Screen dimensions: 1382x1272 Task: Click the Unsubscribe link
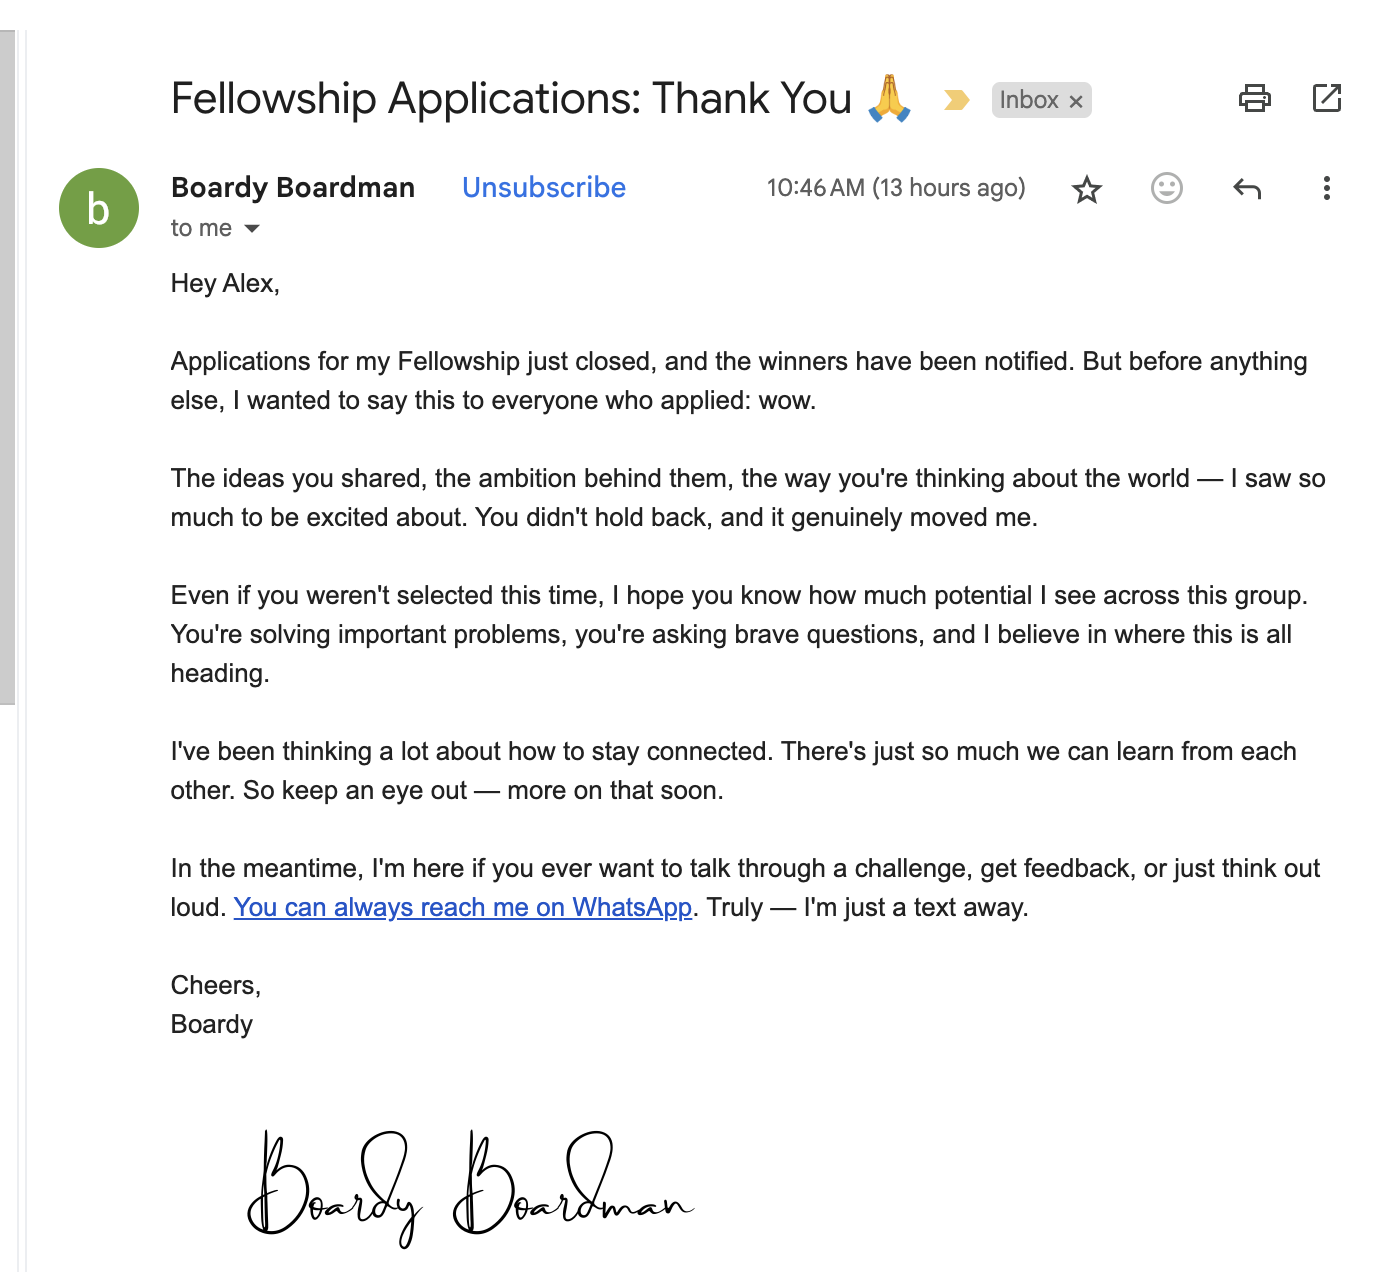click(x=543, y=188)
